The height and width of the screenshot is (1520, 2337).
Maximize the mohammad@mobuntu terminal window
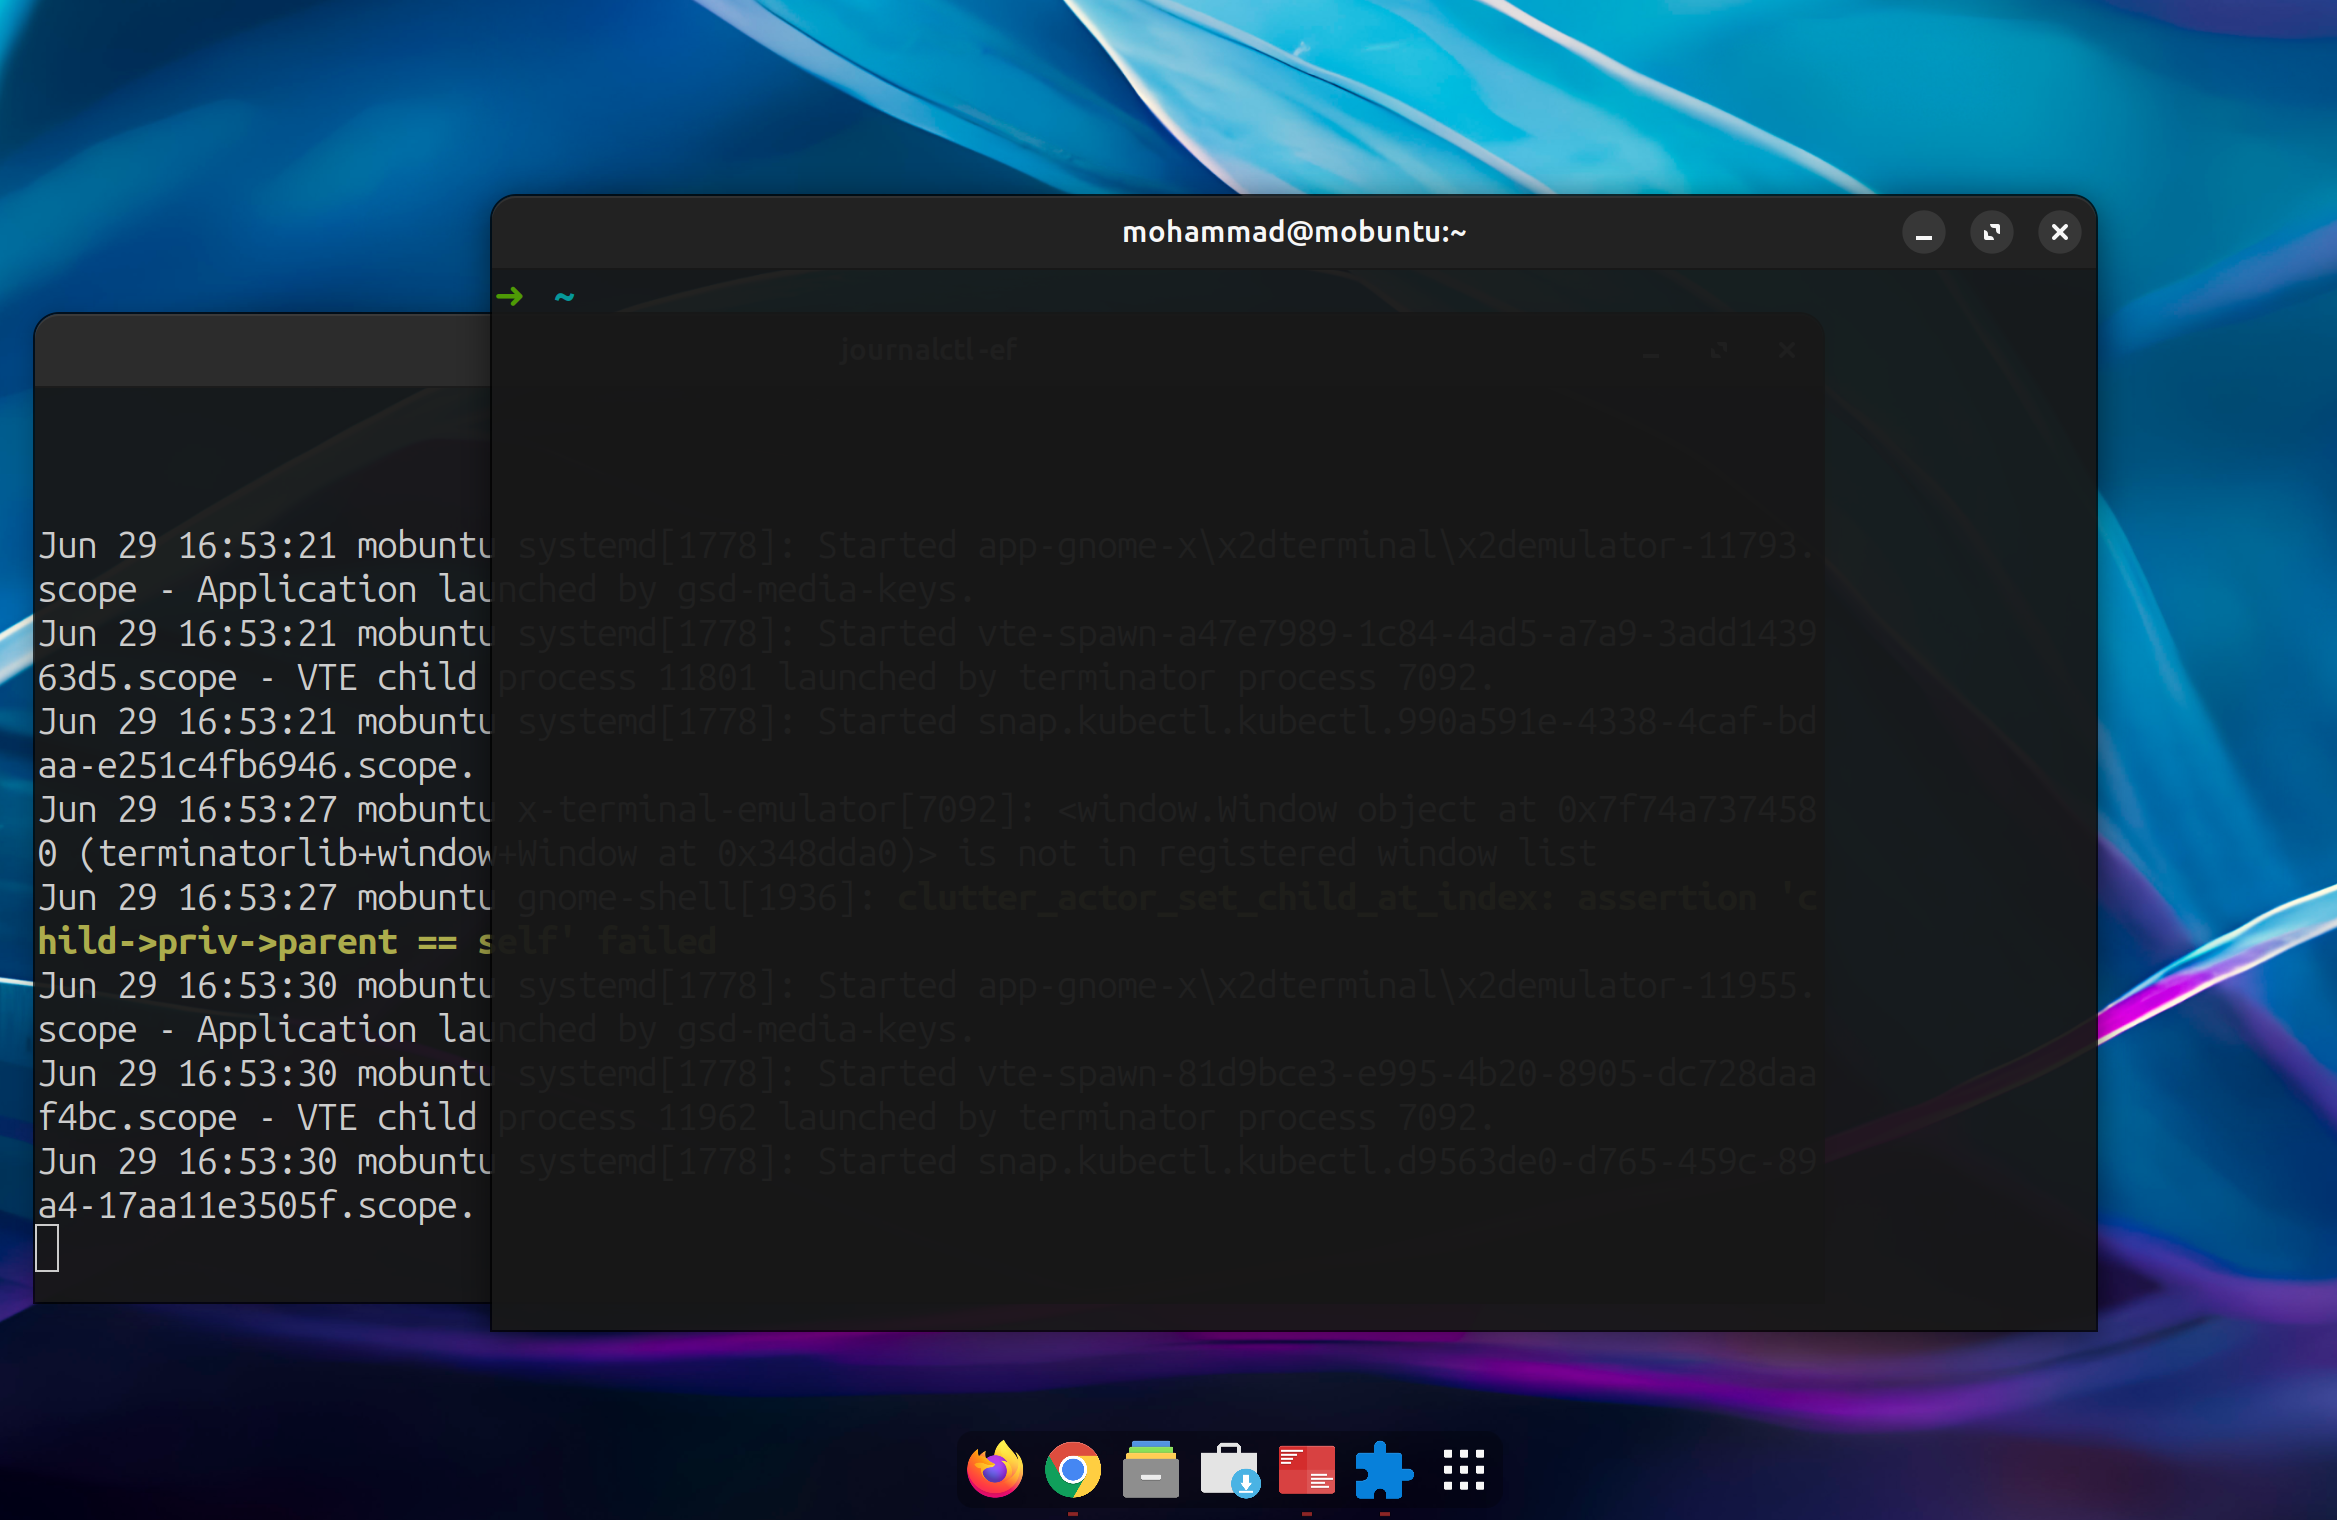[x=1991, y=232]
